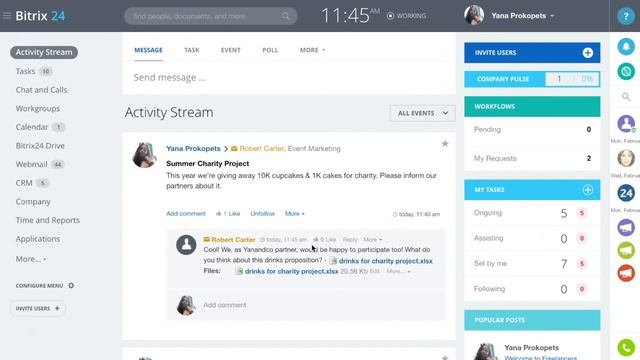Toggle the Working status indicator
The width and height of the screenshot is (640, 360).
point(406,16)
